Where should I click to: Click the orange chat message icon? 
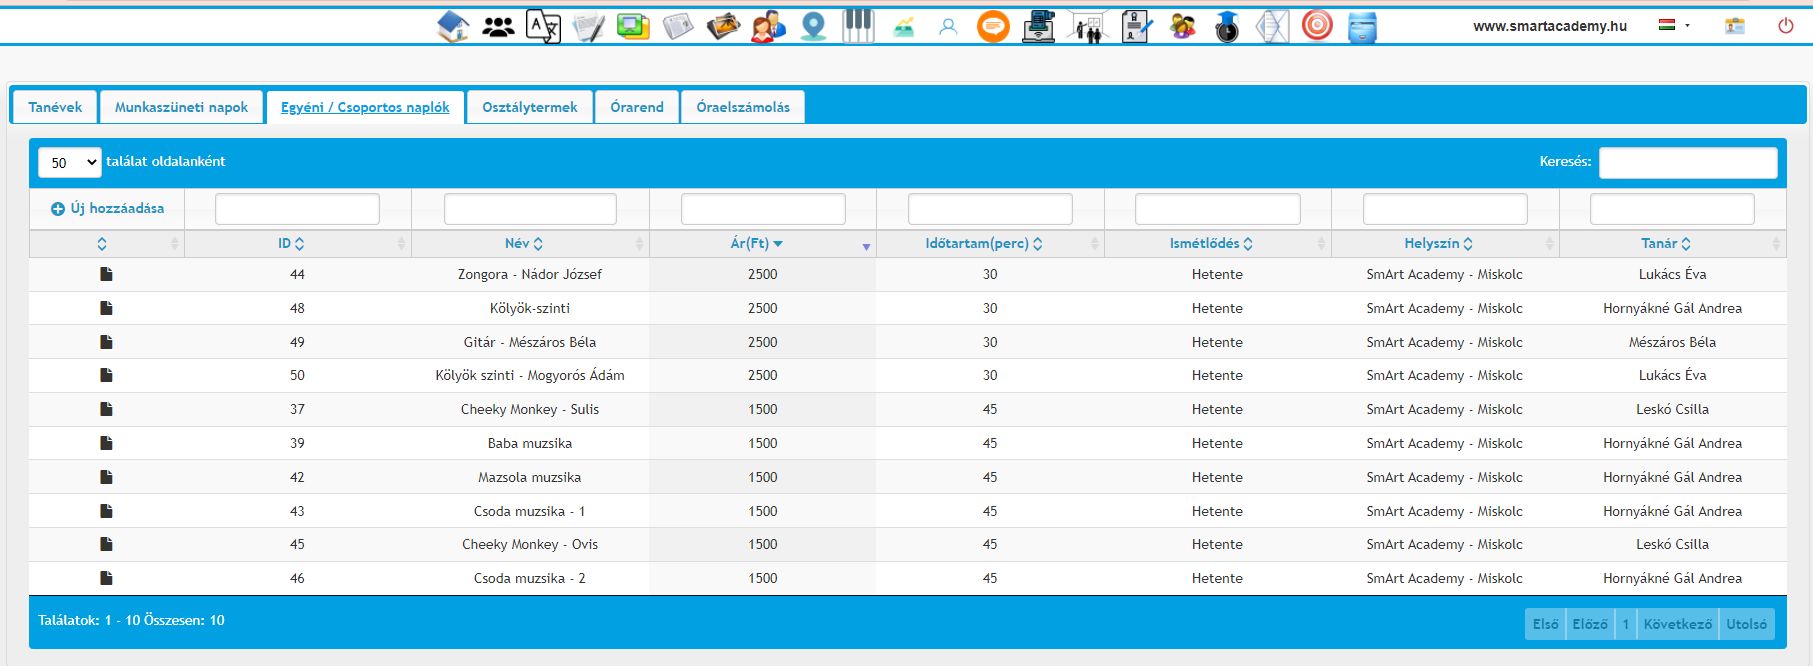[x=993, y=27]
